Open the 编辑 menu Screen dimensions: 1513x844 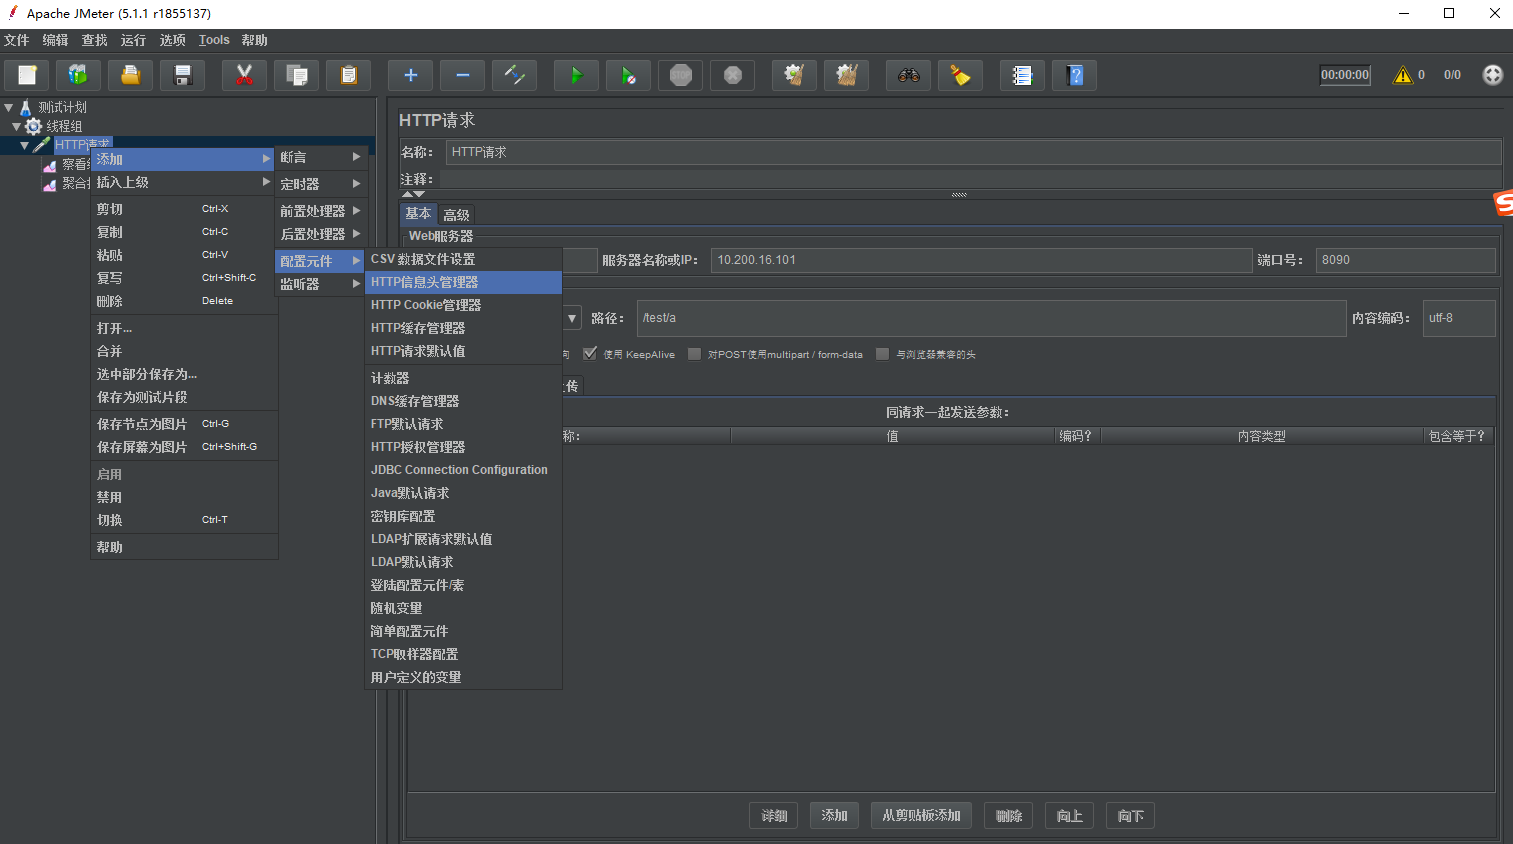56,40
